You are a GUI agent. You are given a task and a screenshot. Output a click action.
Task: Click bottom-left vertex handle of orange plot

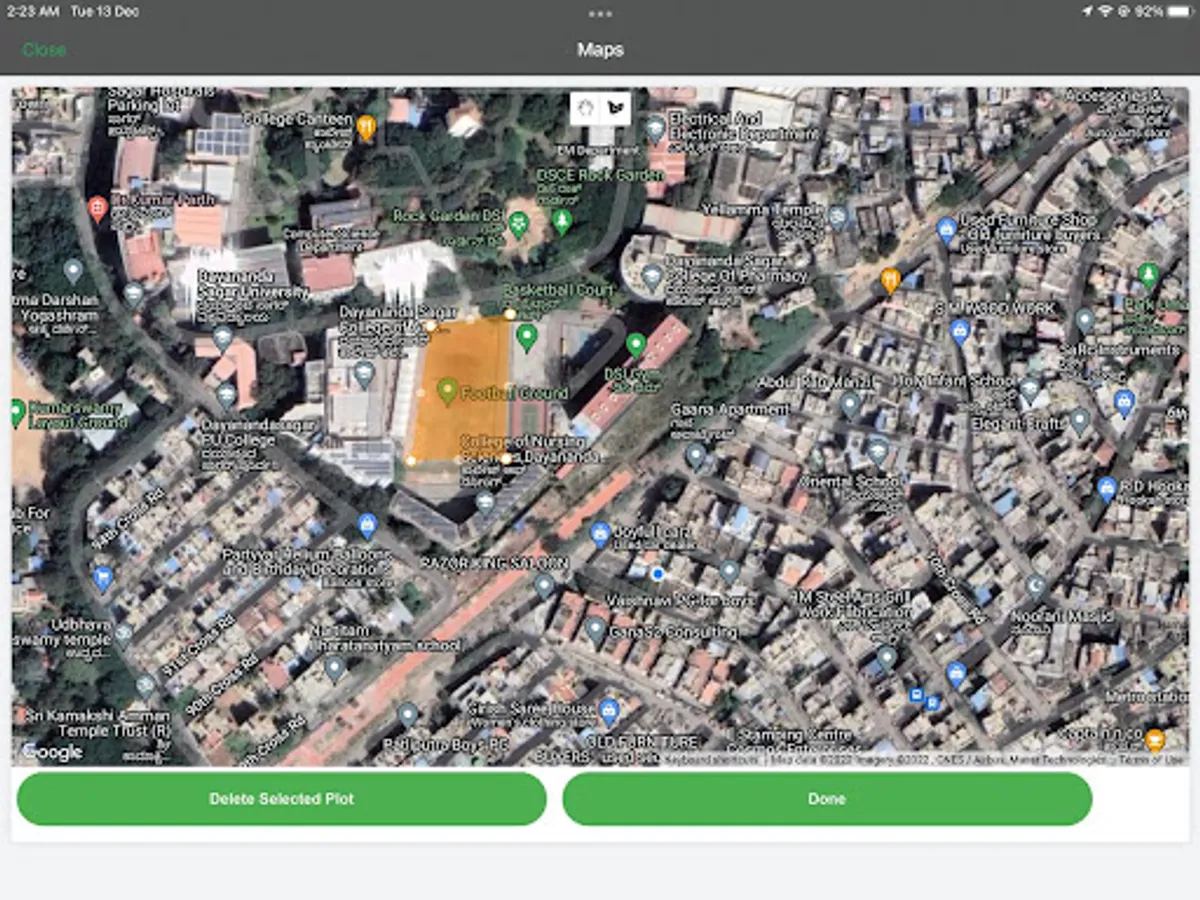pos(410,461)
